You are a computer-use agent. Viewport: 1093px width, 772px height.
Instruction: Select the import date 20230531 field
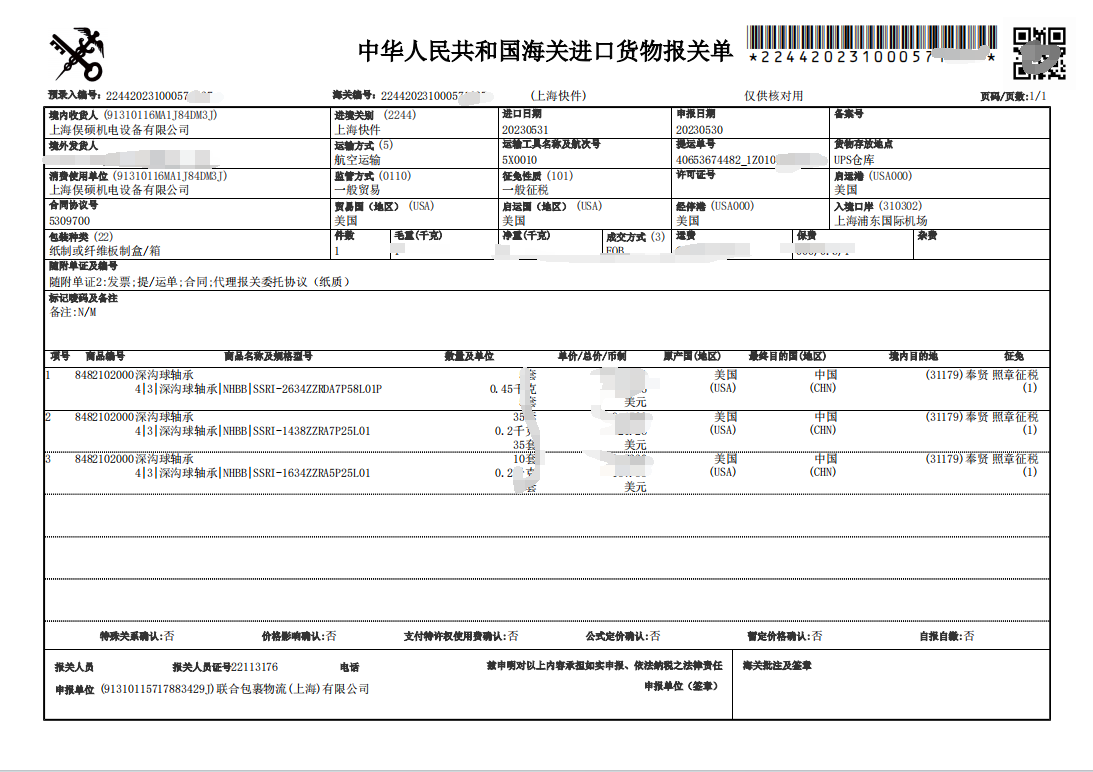click(x=525, y=130)
